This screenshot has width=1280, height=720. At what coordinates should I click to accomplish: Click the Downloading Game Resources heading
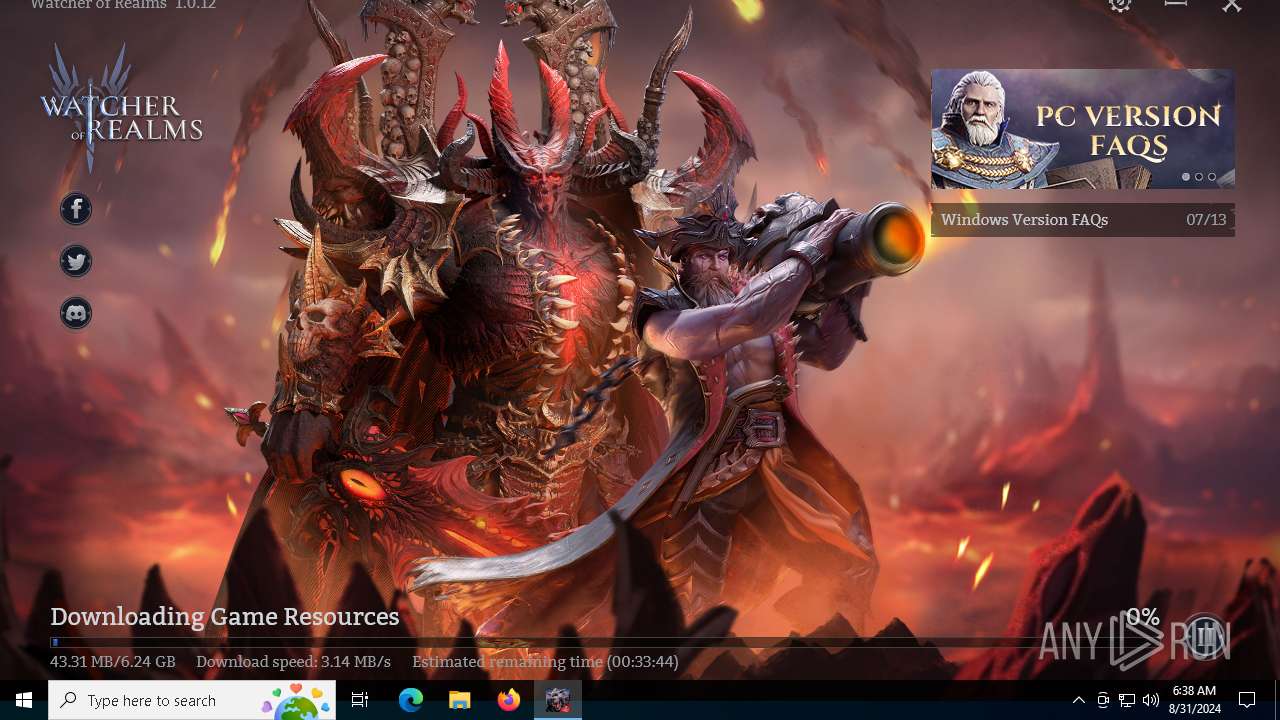225,617
